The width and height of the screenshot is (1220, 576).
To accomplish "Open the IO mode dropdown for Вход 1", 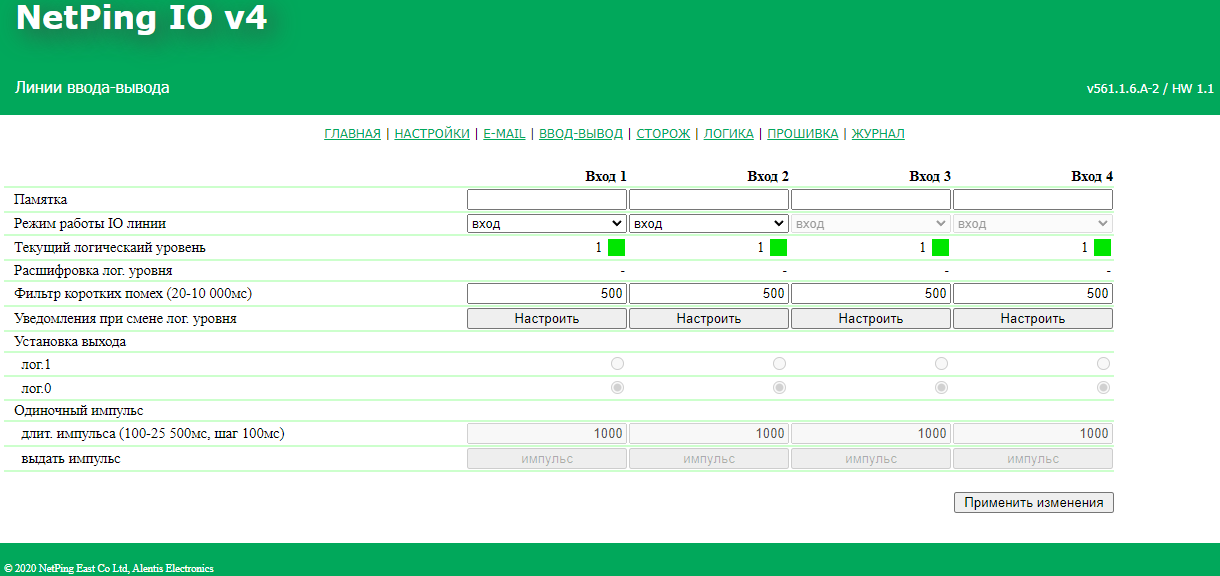I will [x=547, y=224].
